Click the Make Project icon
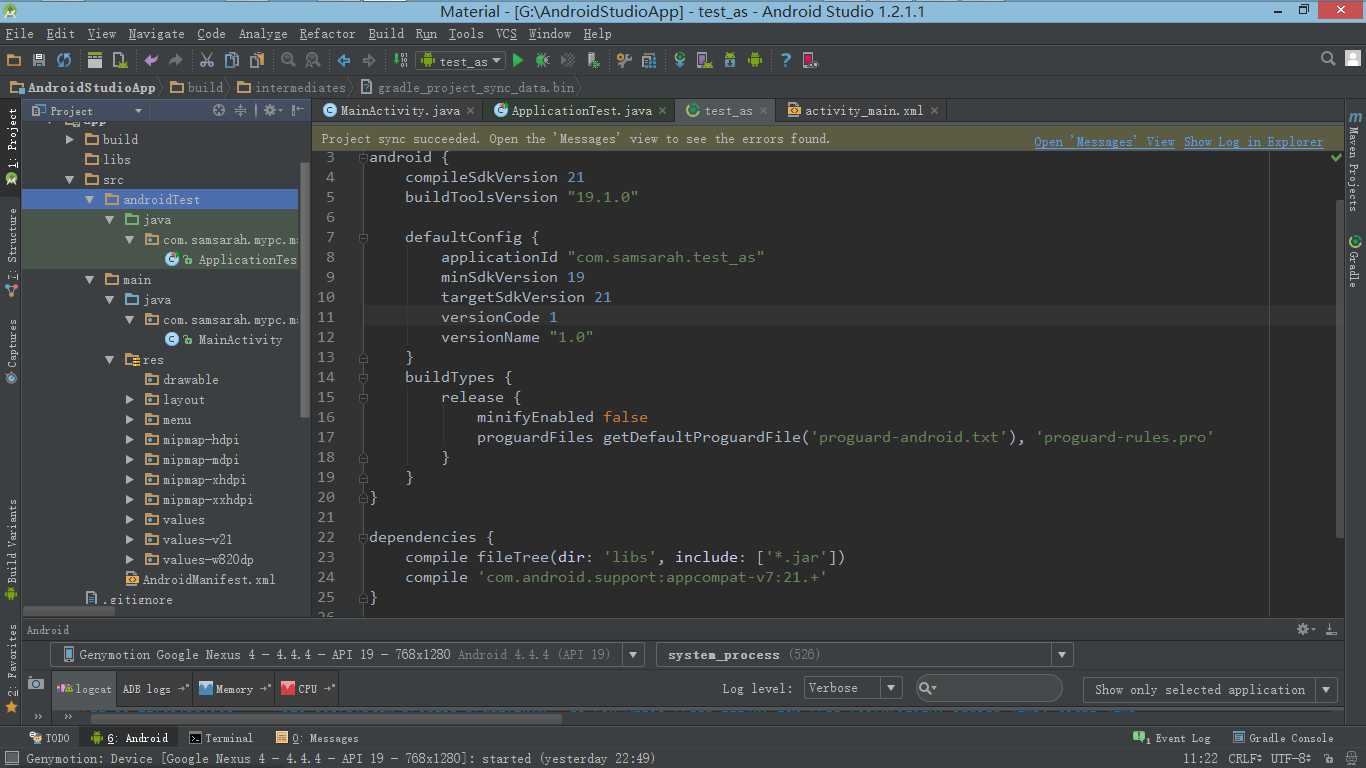The image size is (1366, 768). coord(400,61)
